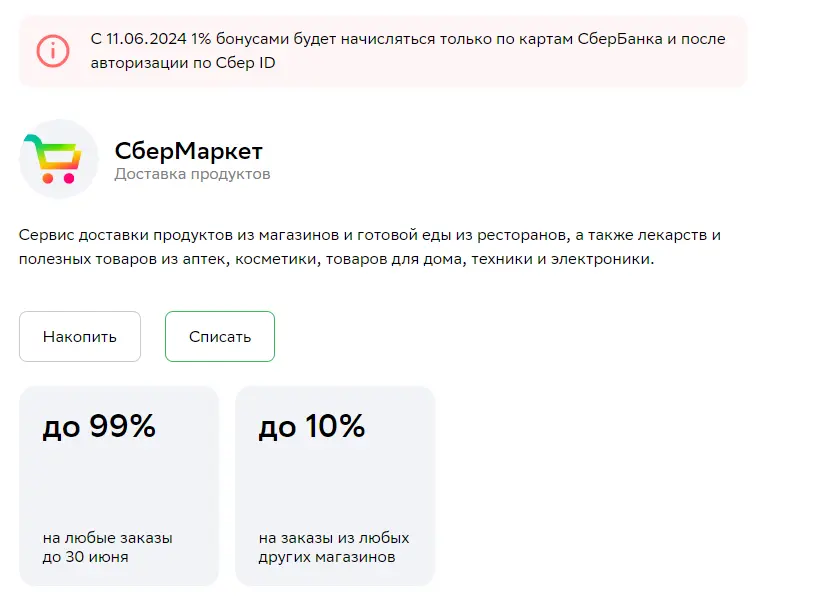
Task: Open the до 10% offer card
Action: click(x=335, y=486)
